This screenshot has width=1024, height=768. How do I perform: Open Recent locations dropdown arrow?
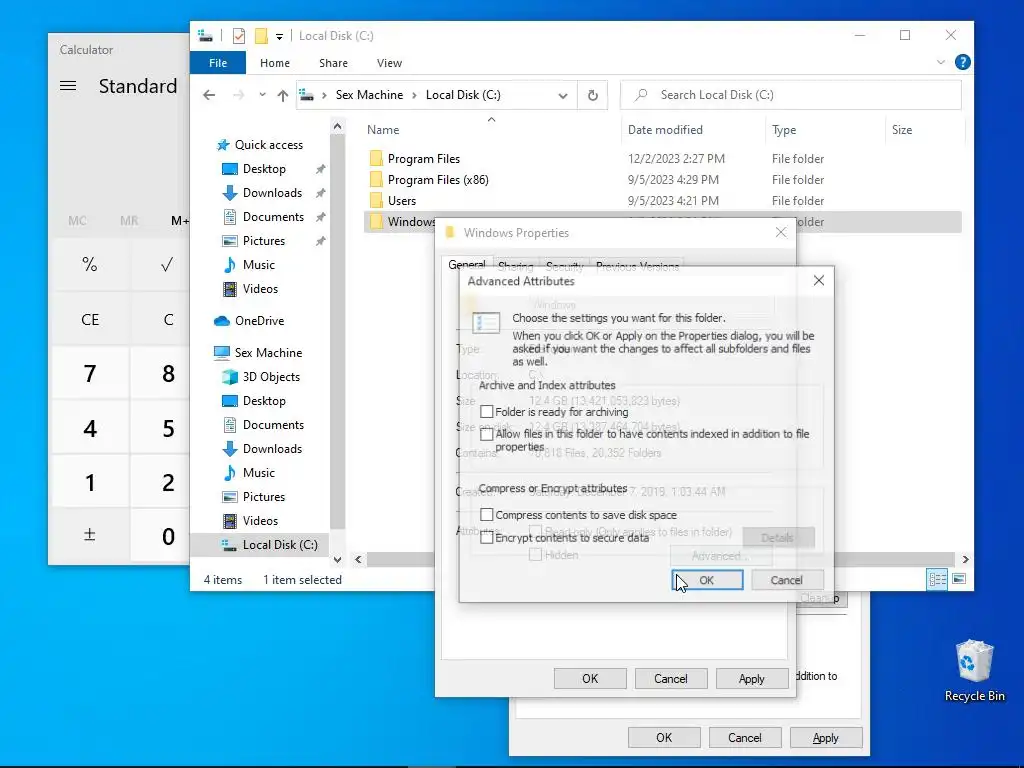pyautogui.click(x=263, y=95)
